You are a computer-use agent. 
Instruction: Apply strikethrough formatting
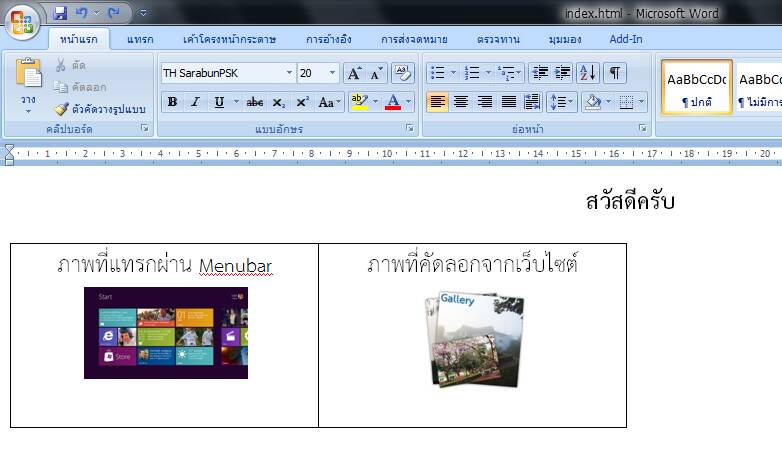coord(255,102)
